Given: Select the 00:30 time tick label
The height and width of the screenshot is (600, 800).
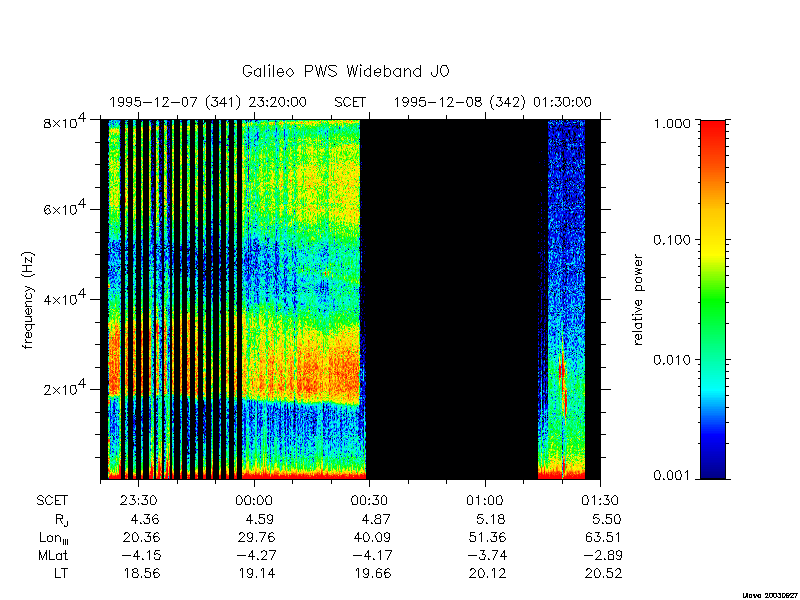Looking at the screenshot, I should (369, 501).
